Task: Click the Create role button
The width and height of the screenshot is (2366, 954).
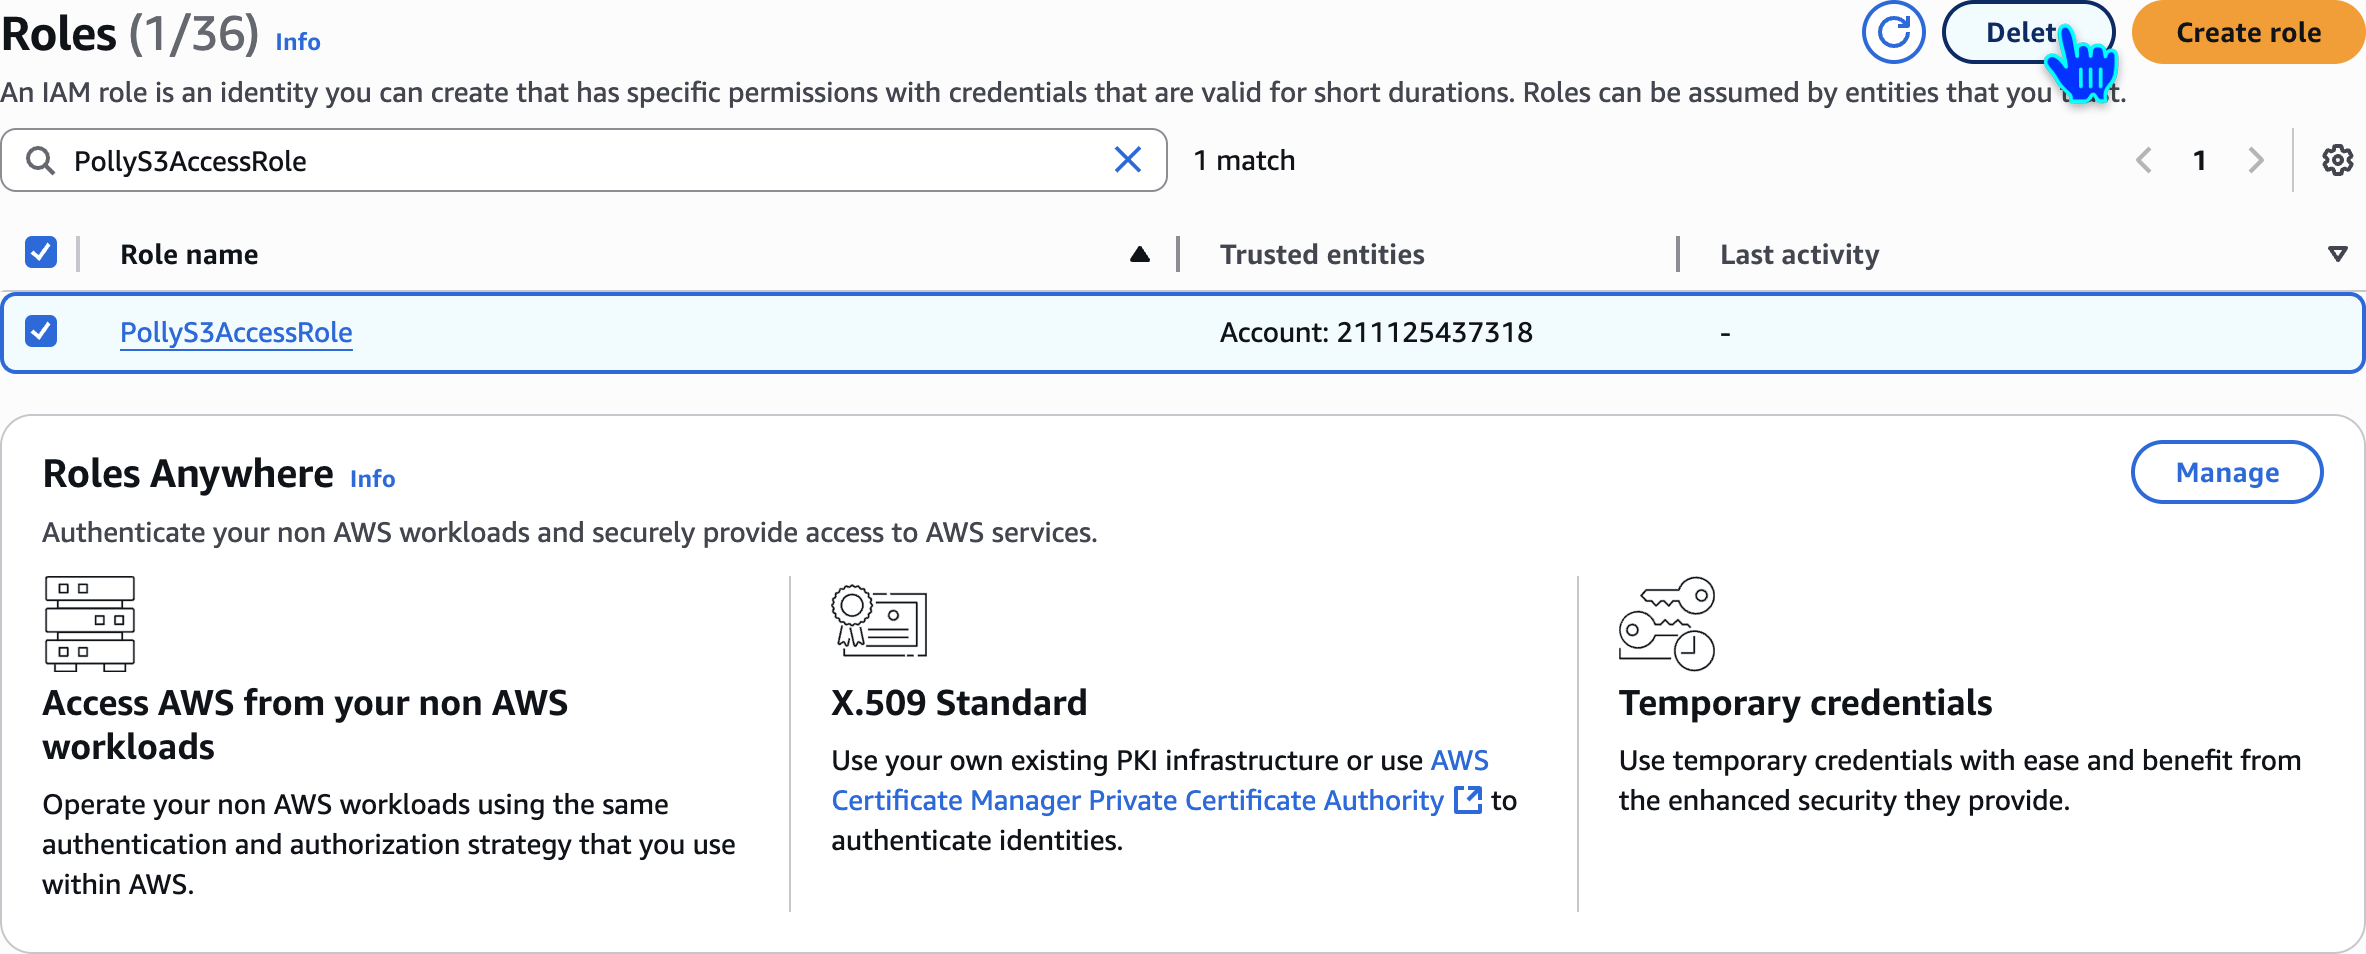Action: (x=2248, y=32)
